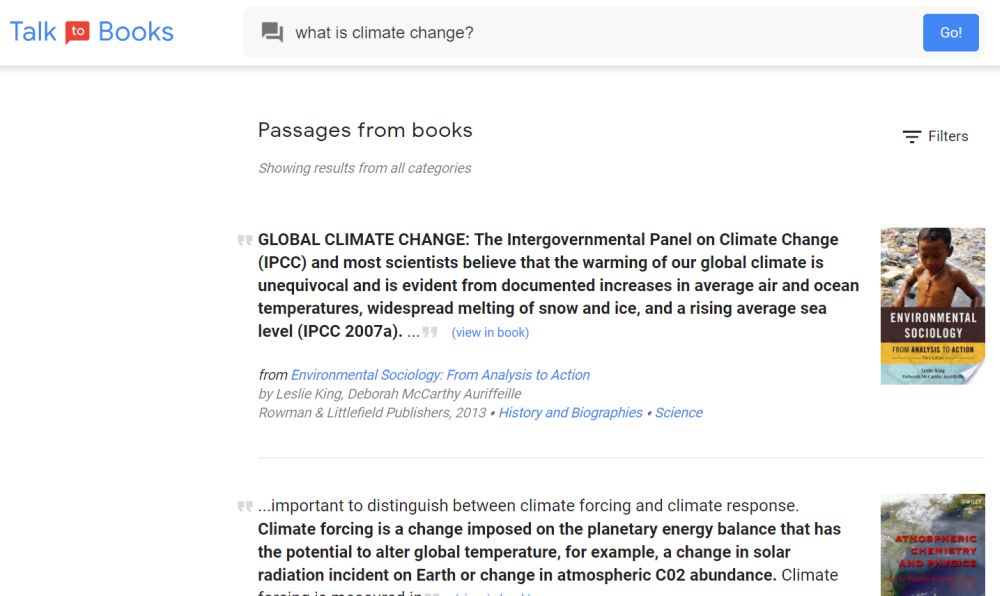This screenshot has height=596, width=1000.
Task: Click the search query input field
Action: click(600, 33)
